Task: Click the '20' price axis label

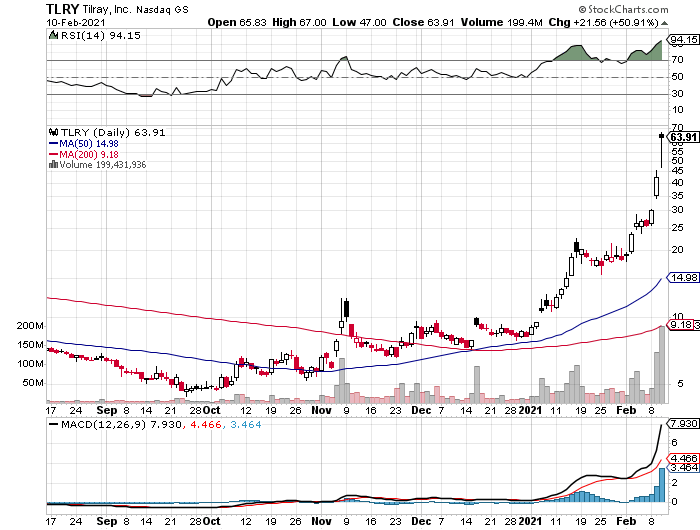Action: pyautogui.click(x=677, y=250)
